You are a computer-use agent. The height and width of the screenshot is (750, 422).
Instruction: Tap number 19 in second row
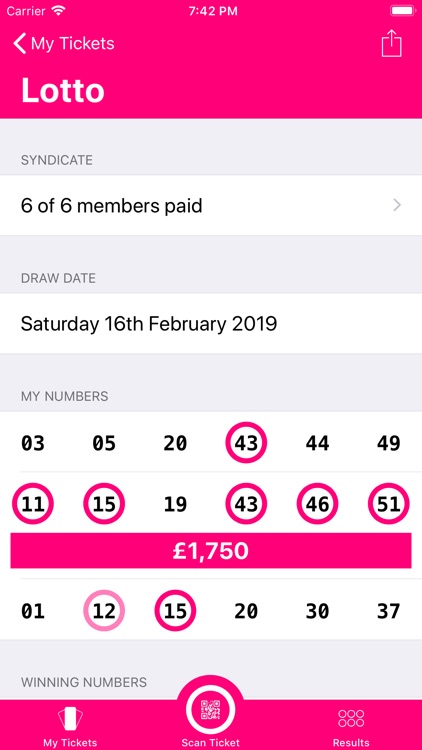pos(175,505)
